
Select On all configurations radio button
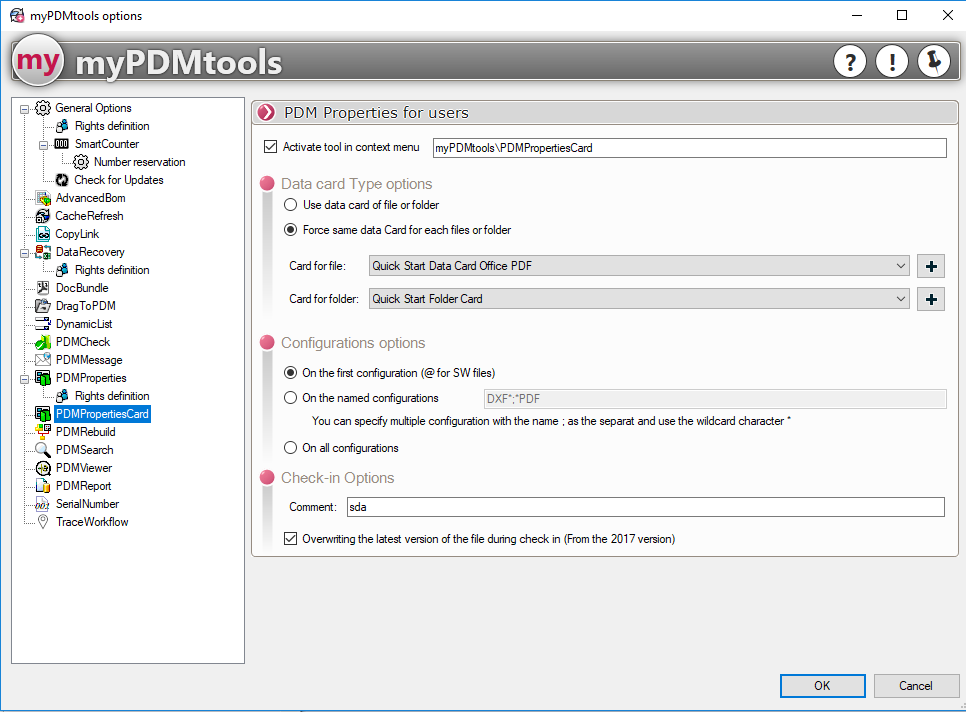click(291, 448)
